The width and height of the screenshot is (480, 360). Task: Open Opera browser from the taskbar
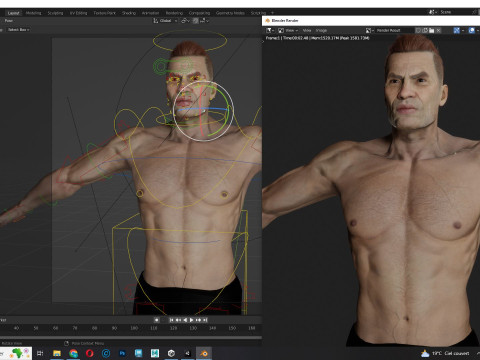90,353
